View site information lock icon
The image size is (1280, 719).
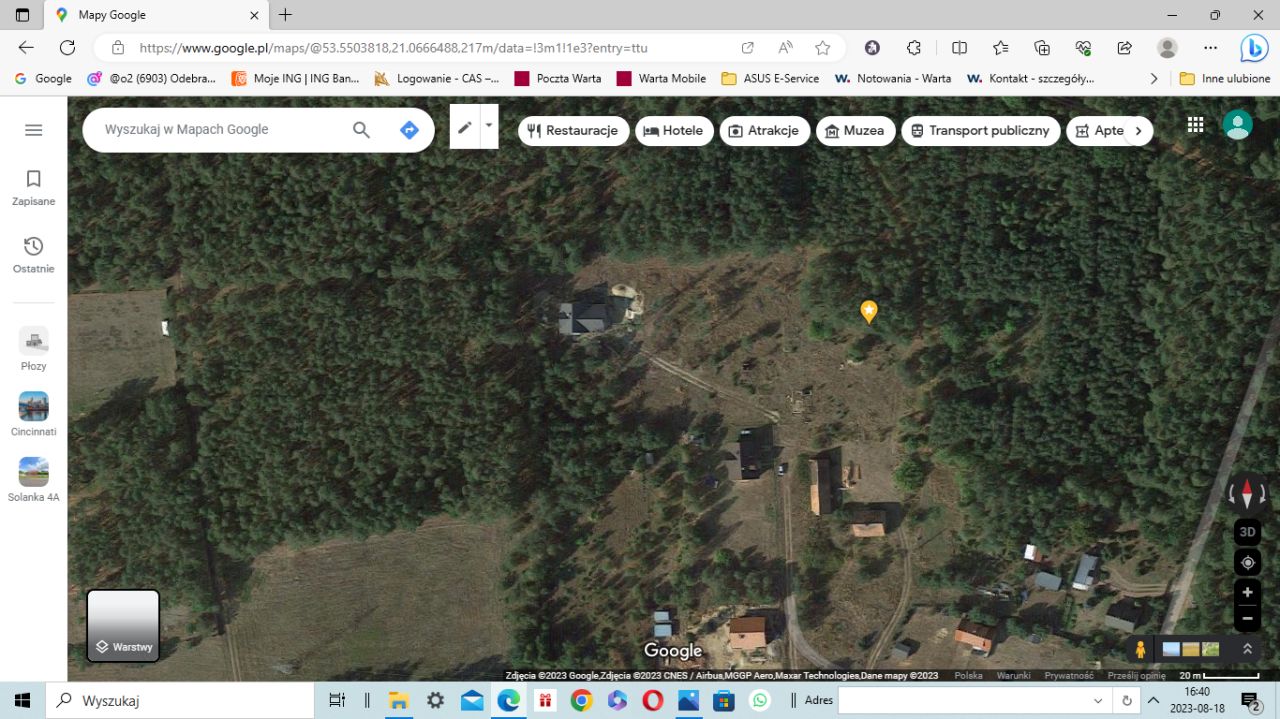click(118, 47)
